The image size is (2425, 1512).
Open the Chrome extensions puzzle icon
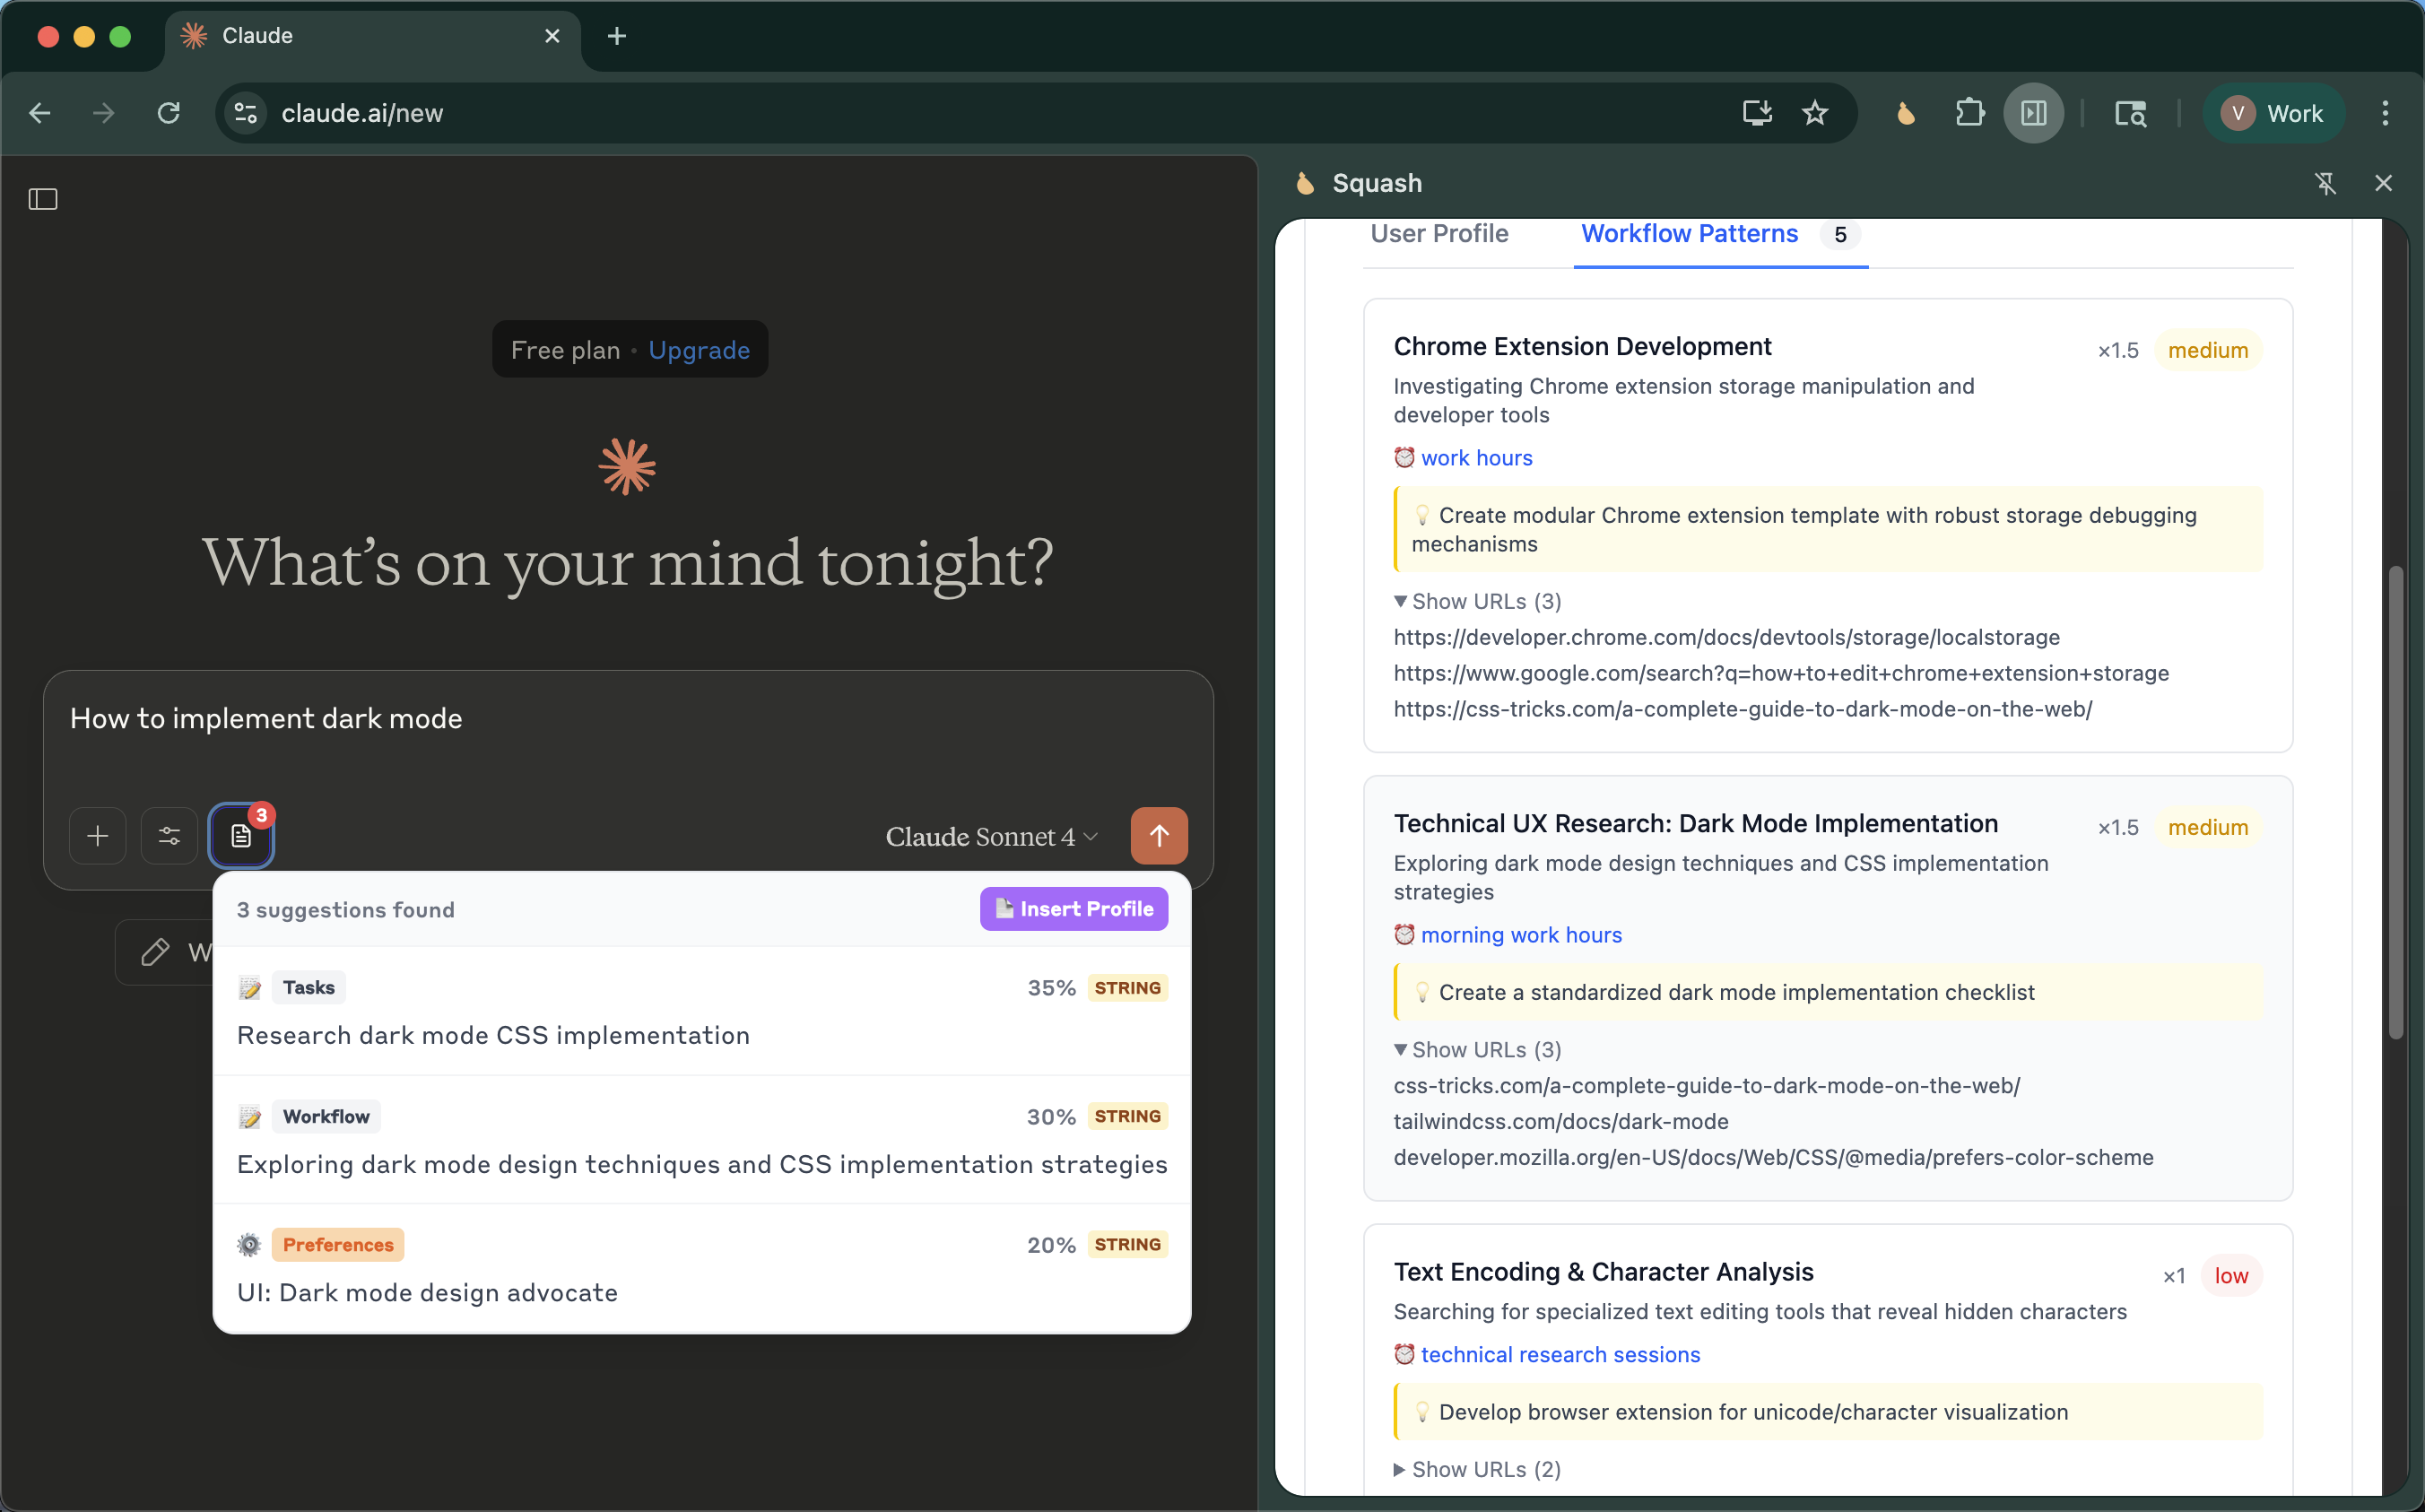point(1968,113)
